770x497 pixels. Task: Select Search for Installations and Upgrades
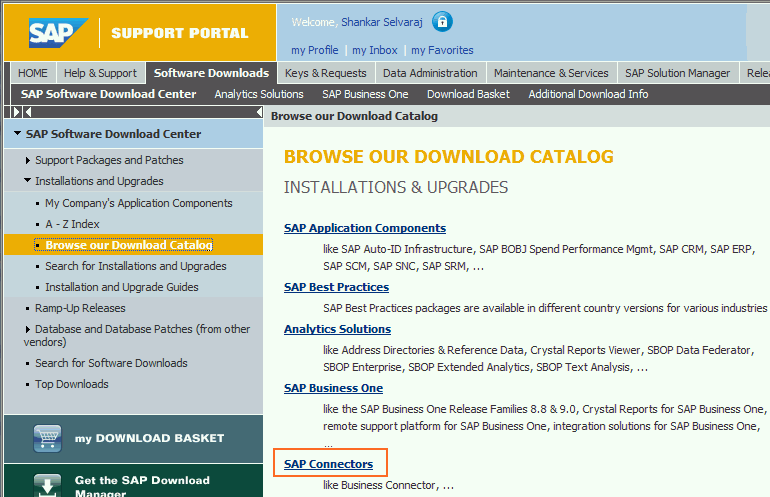[x=136, y=266]
